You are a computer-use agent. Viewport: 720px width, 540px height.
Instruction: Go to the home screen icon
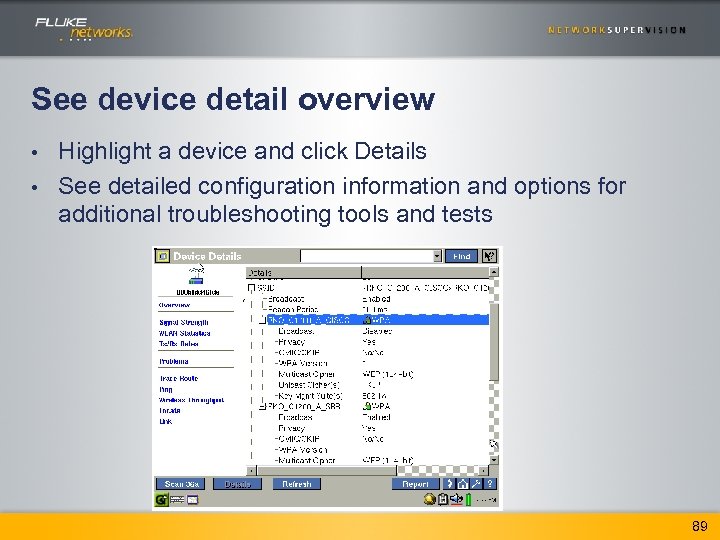463,484
